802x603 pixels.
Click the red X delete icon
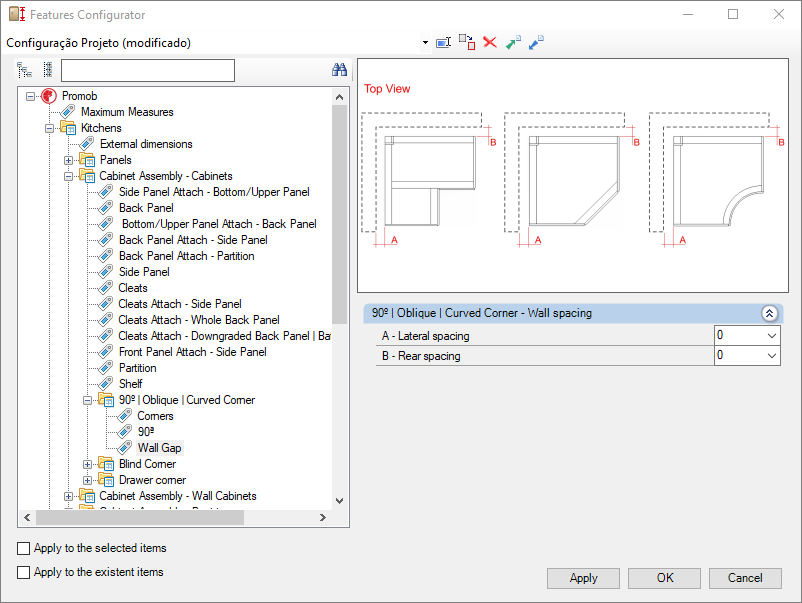point(490,42)
